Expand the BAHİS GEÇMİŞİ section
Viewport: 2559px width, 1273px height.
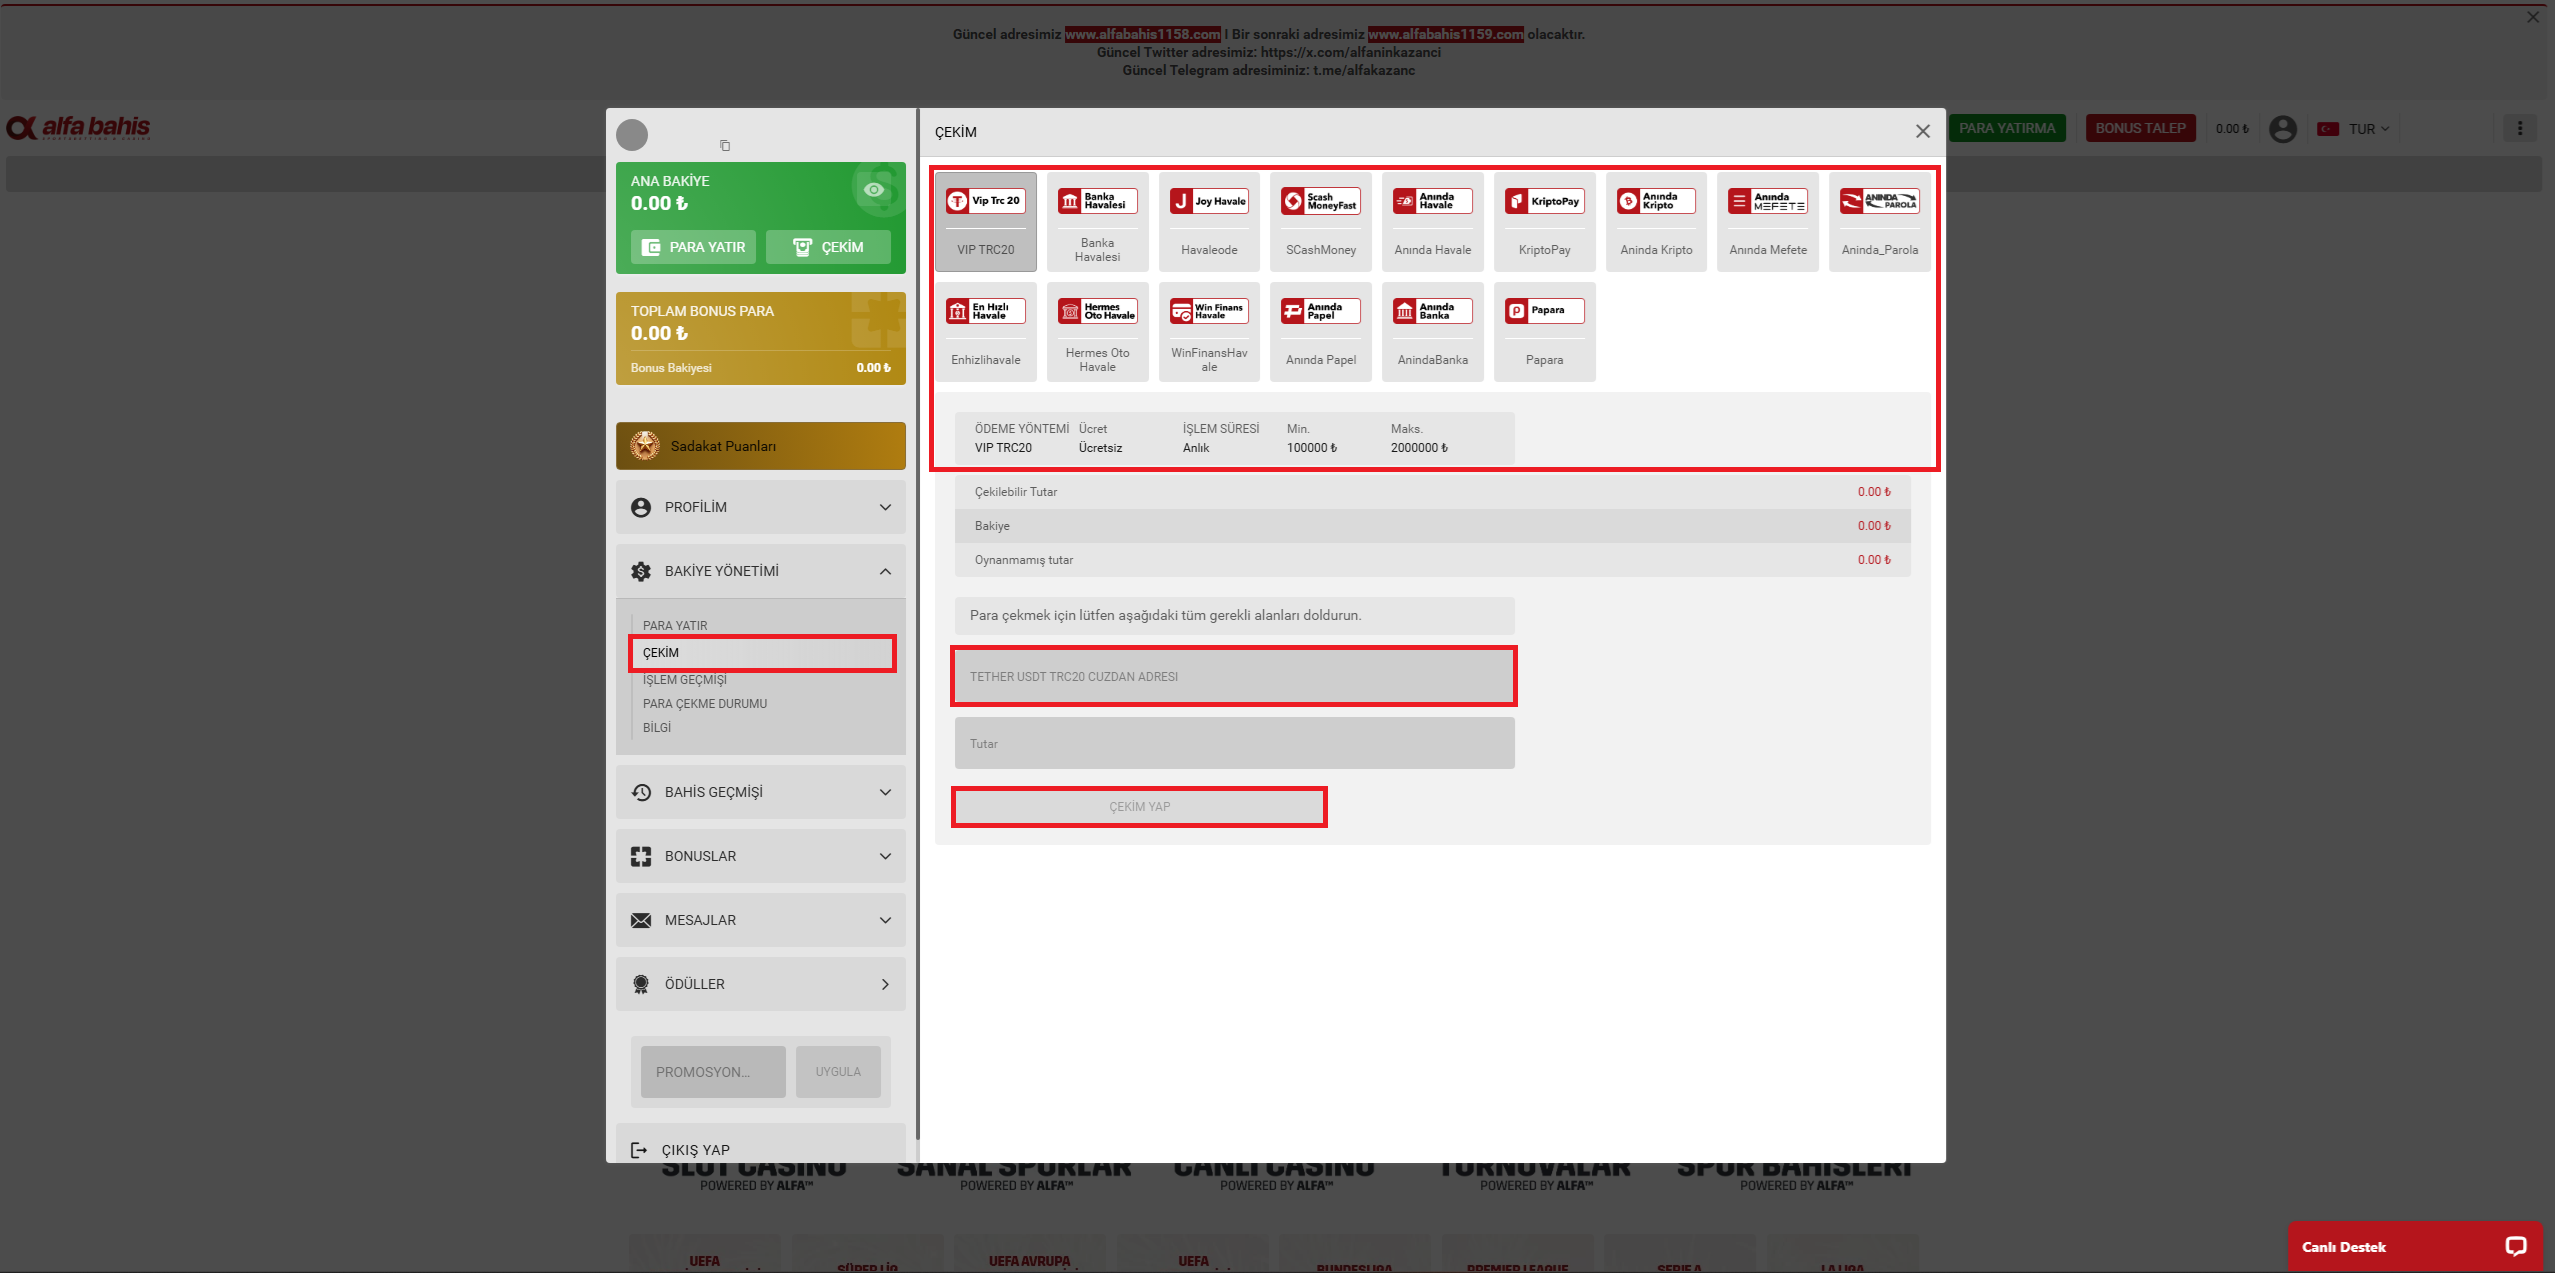pyautogui.click(x=761, y=792)
